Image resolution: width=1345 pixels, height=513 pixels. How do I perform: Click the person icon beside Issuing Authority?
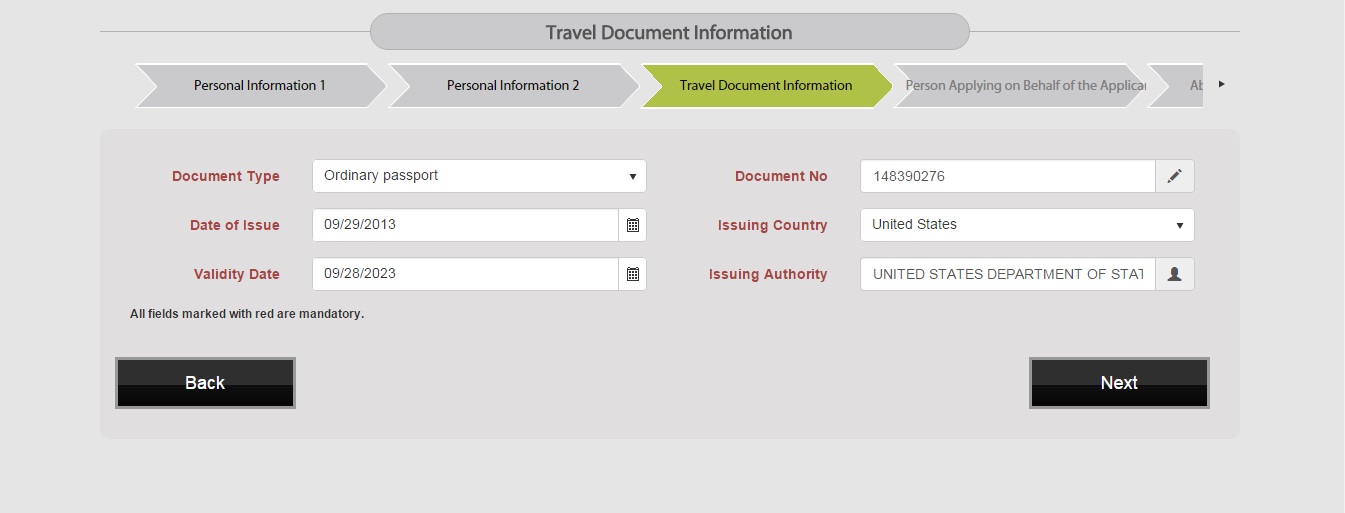pyautogui.click(x=1175, y=274)
